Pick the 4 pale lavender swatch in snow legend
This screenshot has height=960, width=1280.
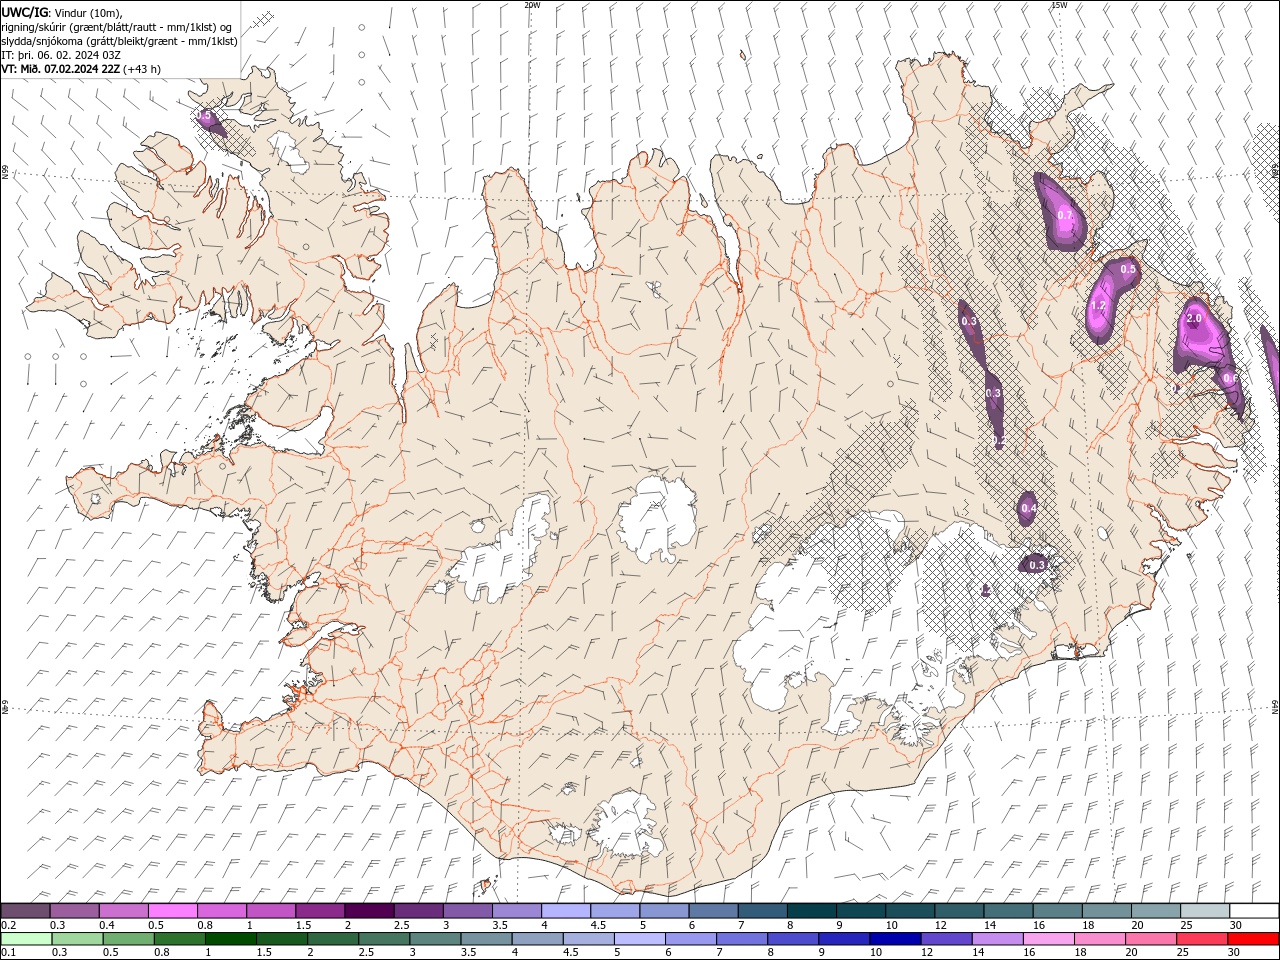coord(566,911)
